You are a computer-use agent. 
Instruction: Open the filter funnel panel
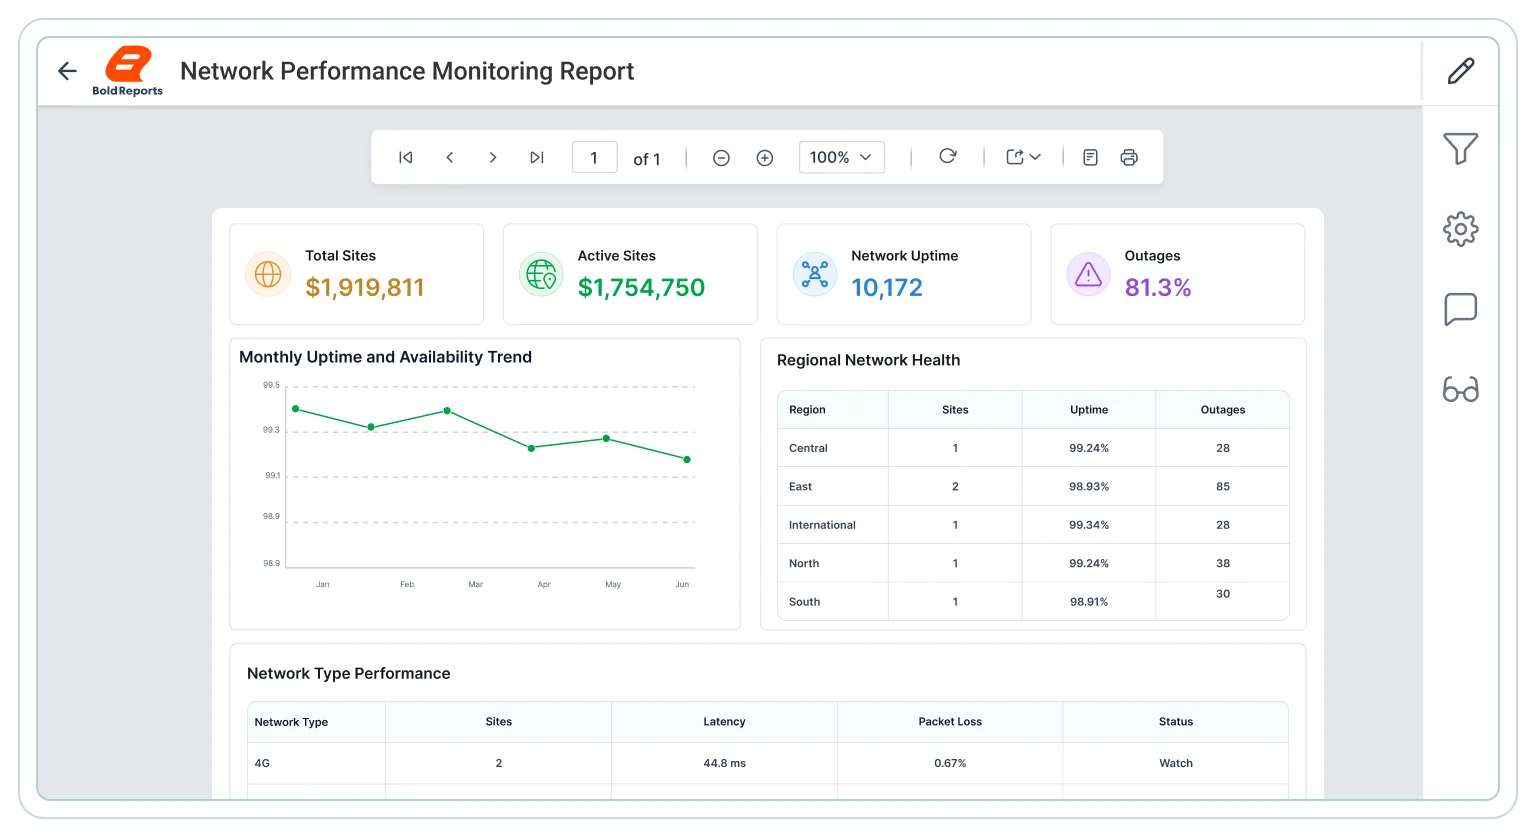click(1460, 149)
